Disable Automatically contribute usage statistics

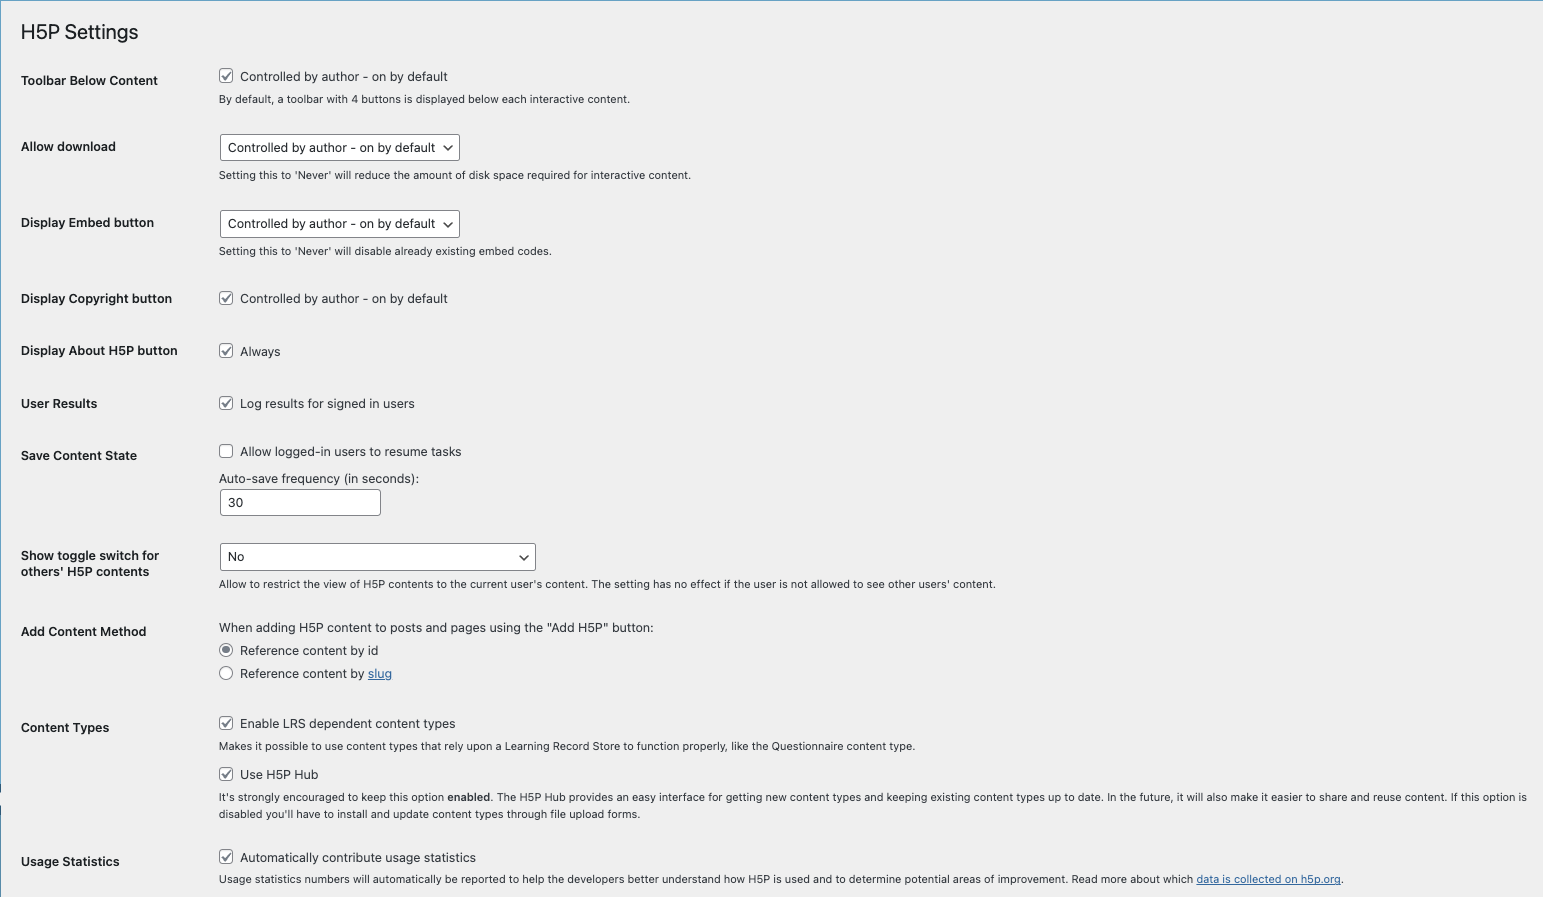226,857
